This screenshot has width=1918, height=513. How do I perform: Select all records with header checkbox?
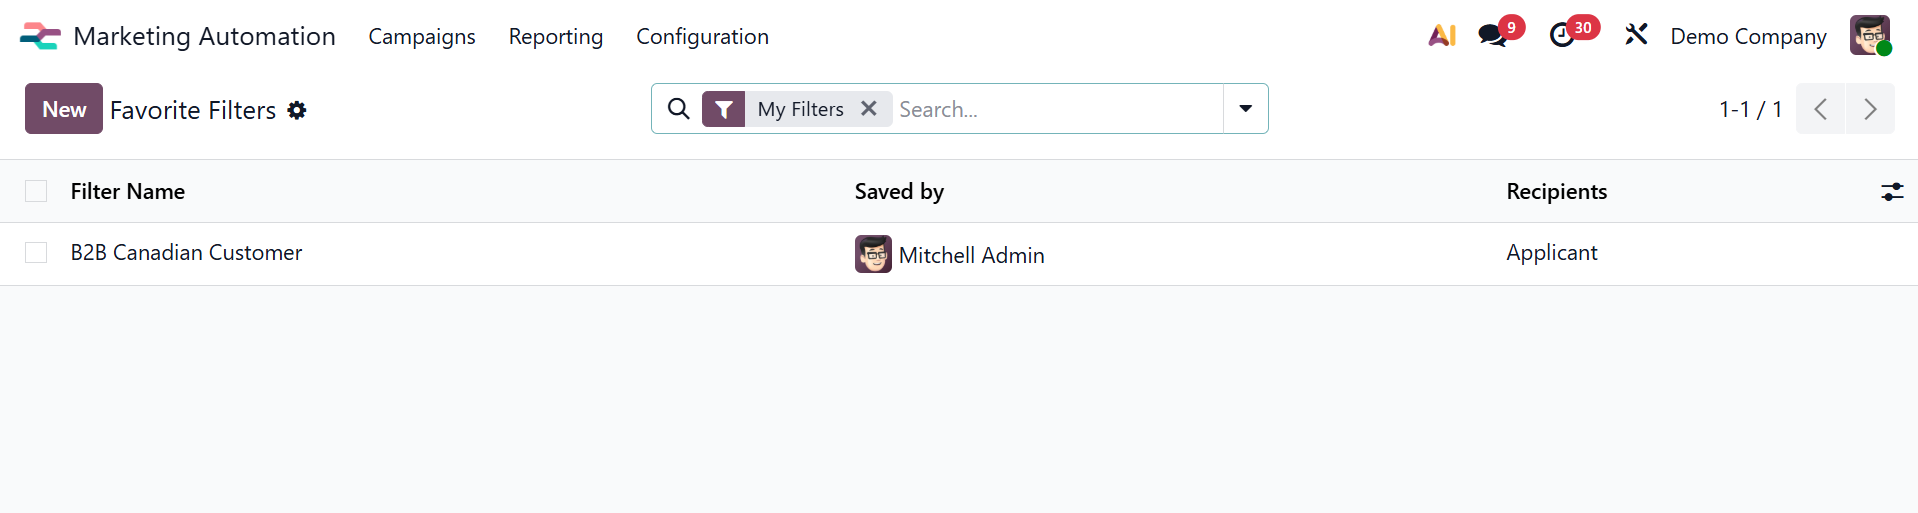(x=36, y=191)
